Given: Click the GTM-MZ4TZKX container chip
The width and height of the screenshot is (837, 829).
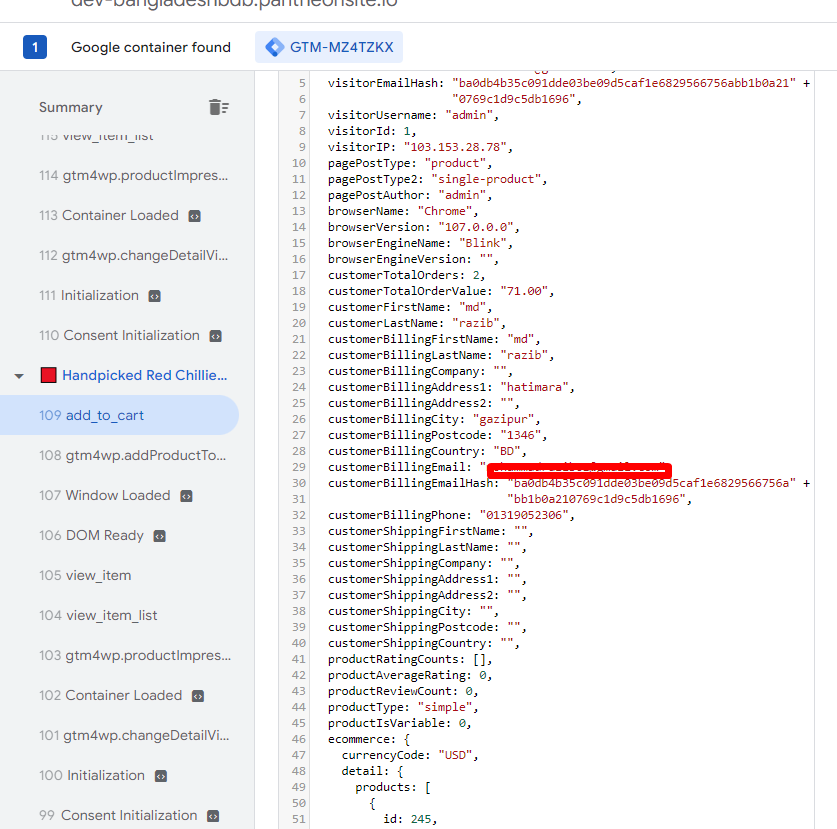Looking at the screenshot, I should (x=328, y=46).
